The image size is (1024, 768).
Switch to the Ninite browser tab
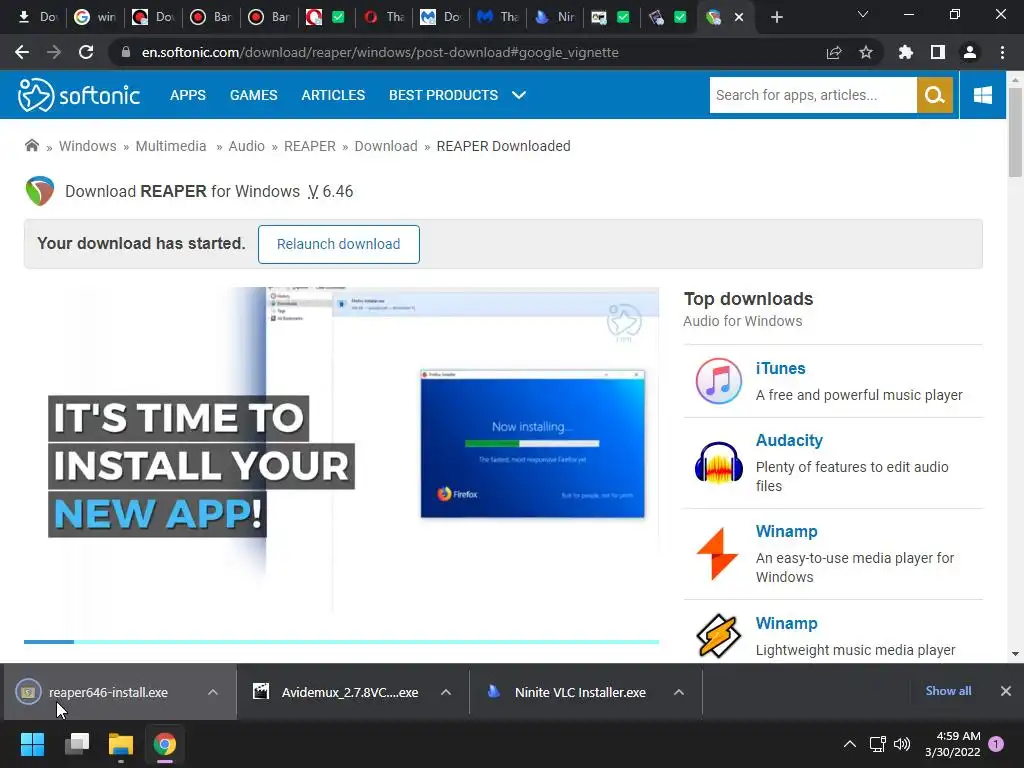(554, 17)
